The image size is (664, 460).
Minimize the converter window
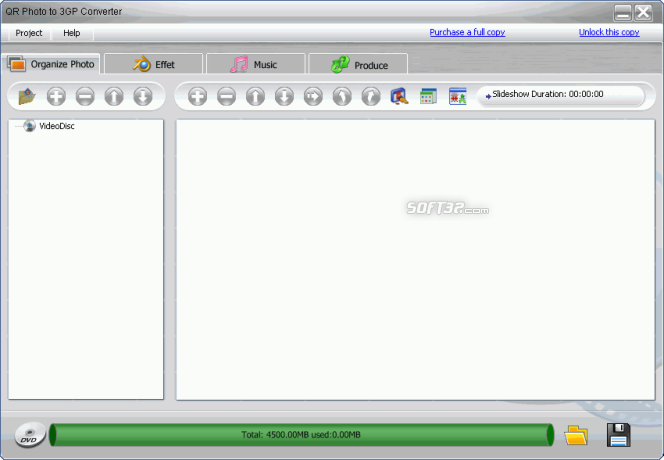[623, 12]
